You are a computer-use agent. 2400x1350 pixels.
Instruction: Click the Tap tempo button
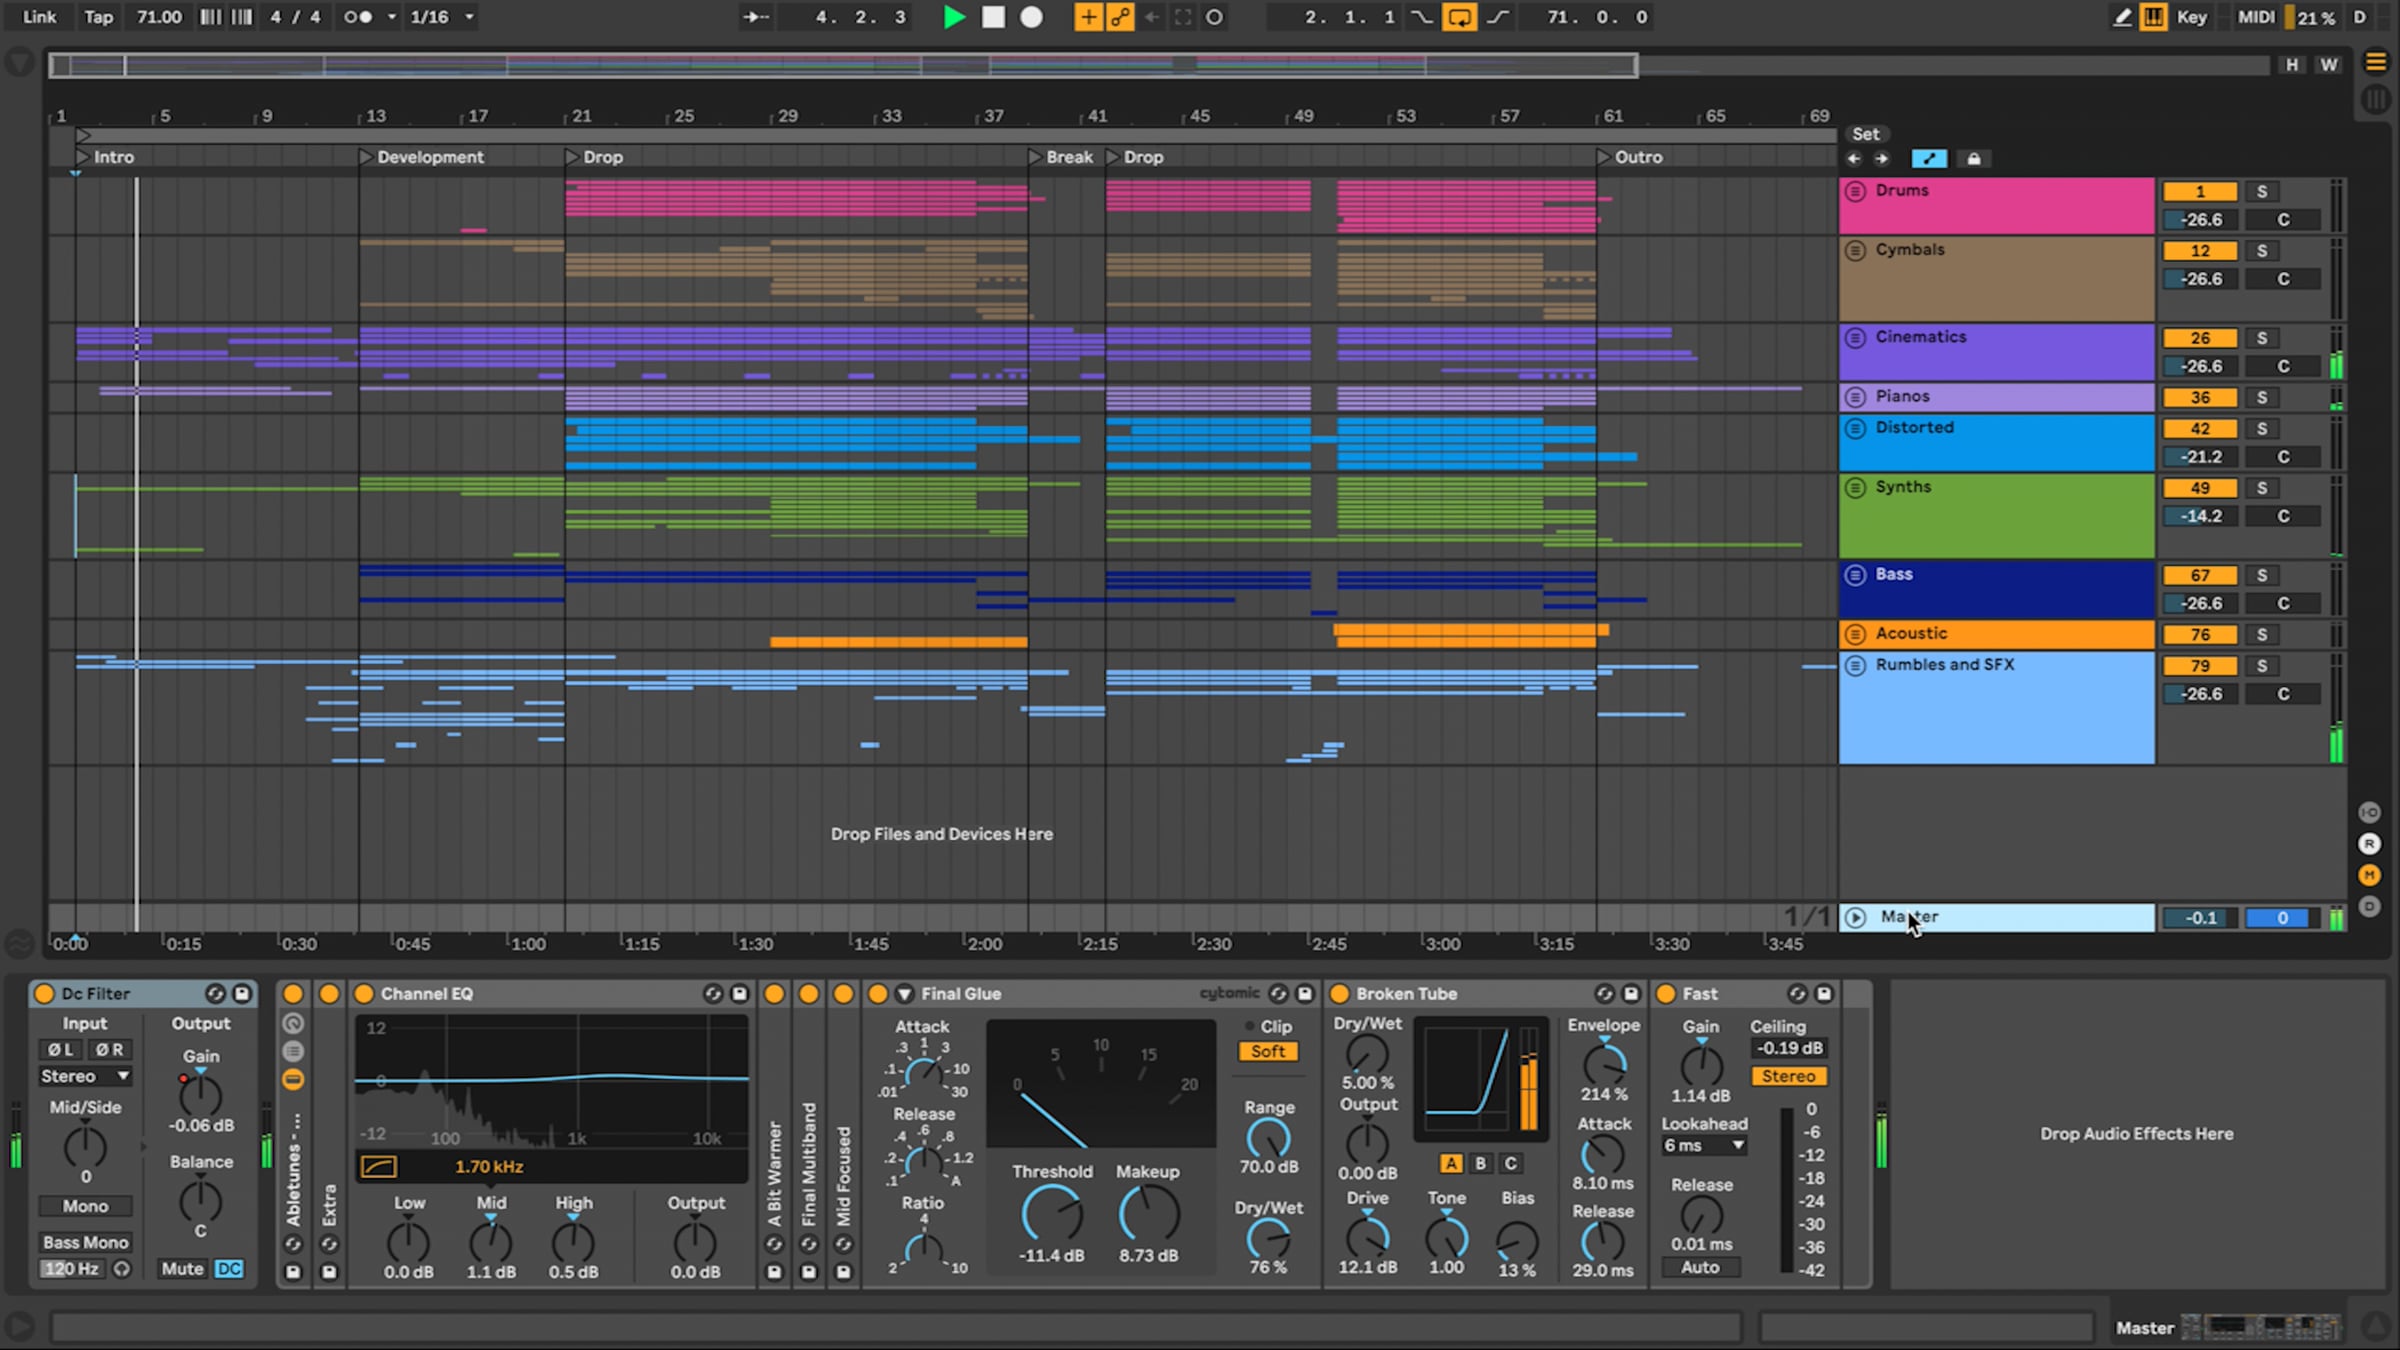point(98,17)
